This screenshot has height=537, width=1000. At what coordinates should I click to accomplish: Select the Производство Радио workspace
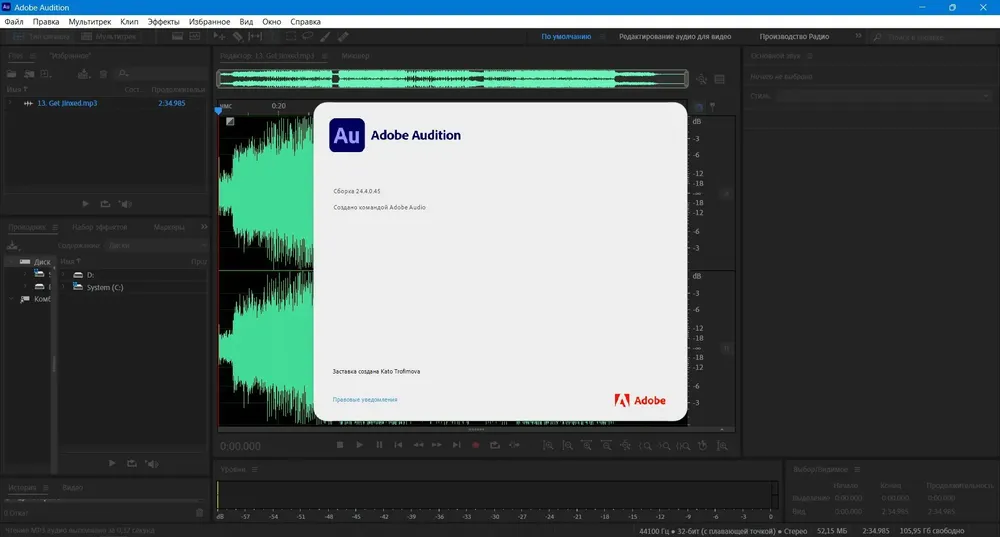pyautogui.click(x=794, y=37)
